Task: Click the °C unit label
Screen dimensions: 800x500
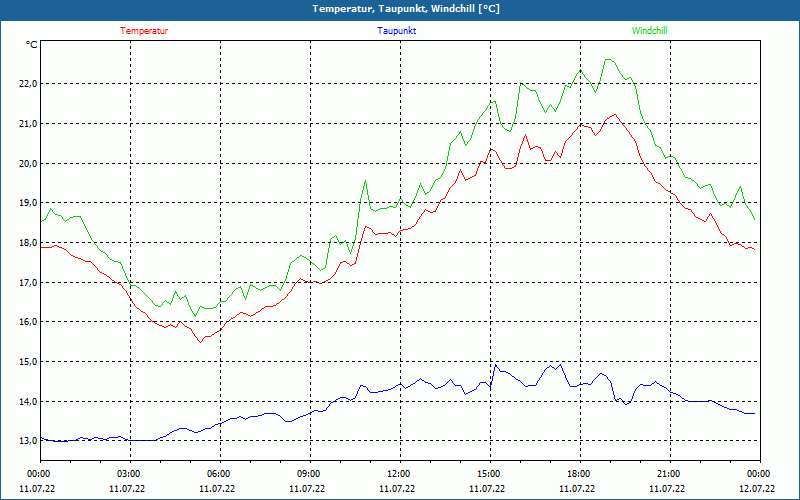Action: 31,45
